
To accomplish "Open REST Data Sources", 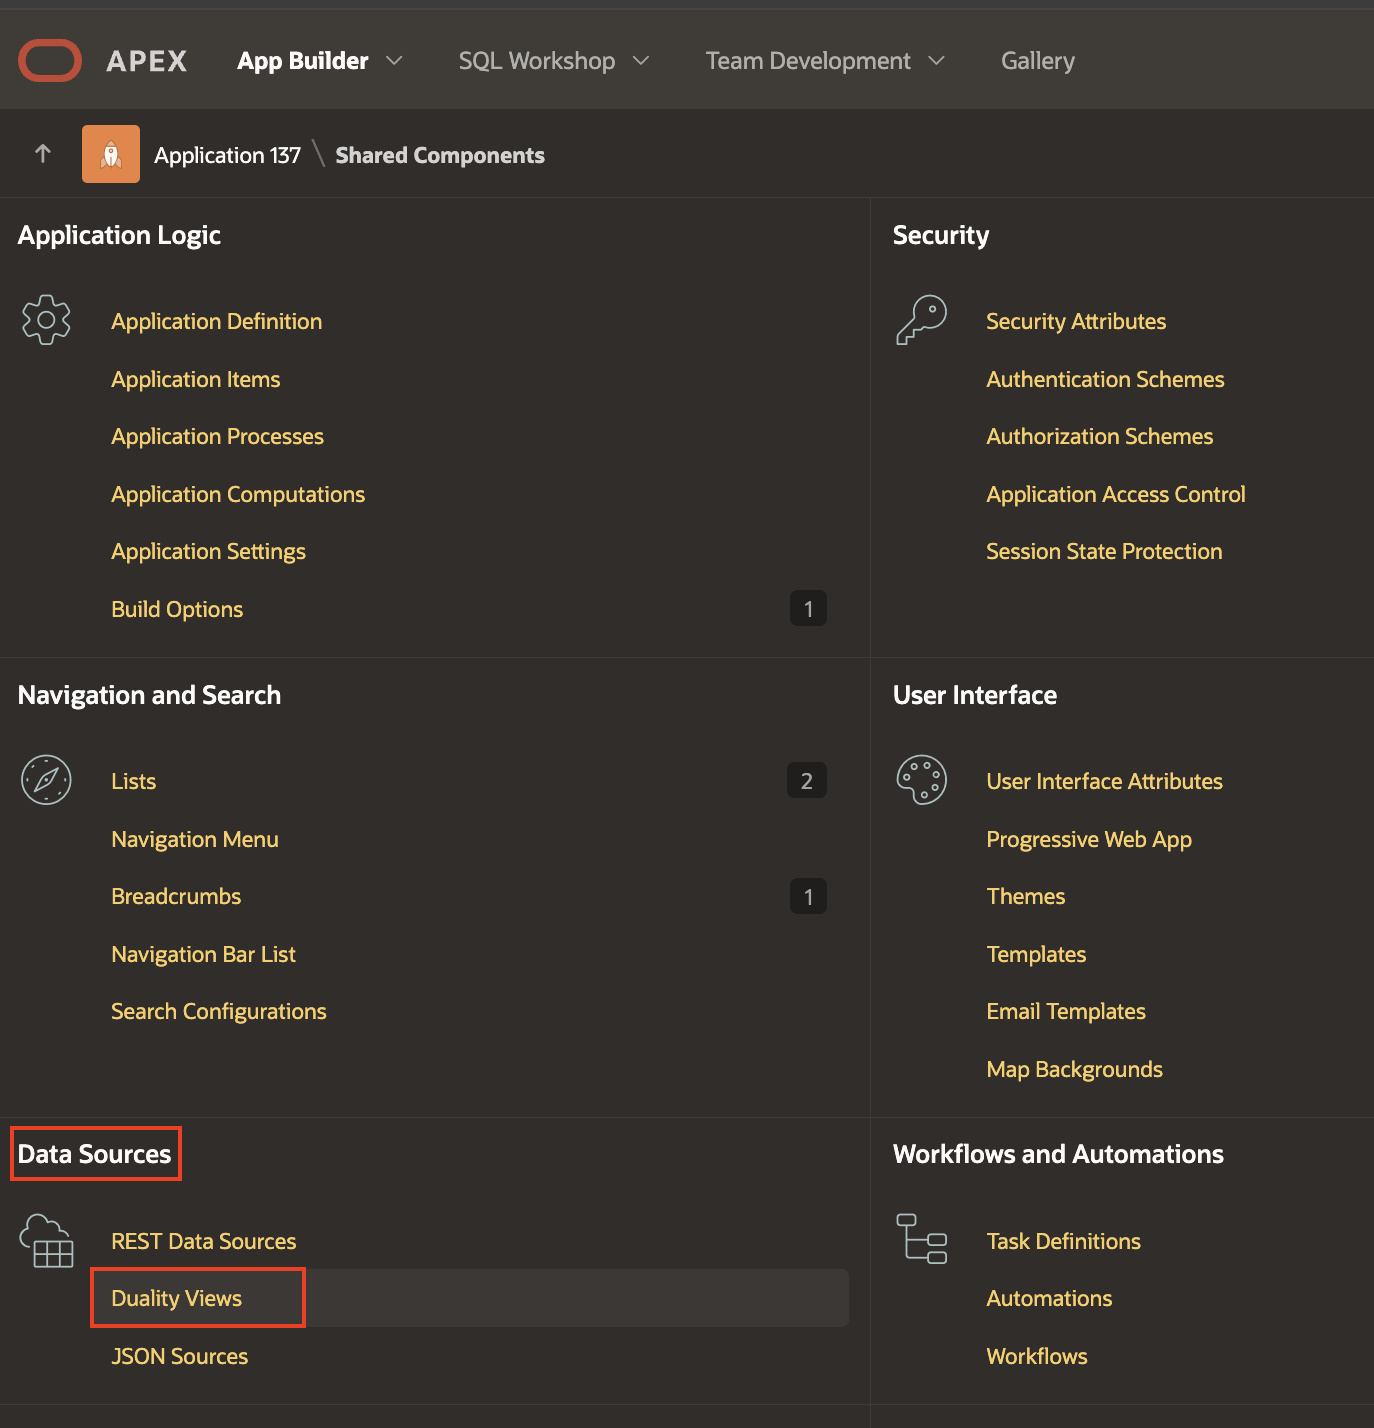I will pos(204,1241).
